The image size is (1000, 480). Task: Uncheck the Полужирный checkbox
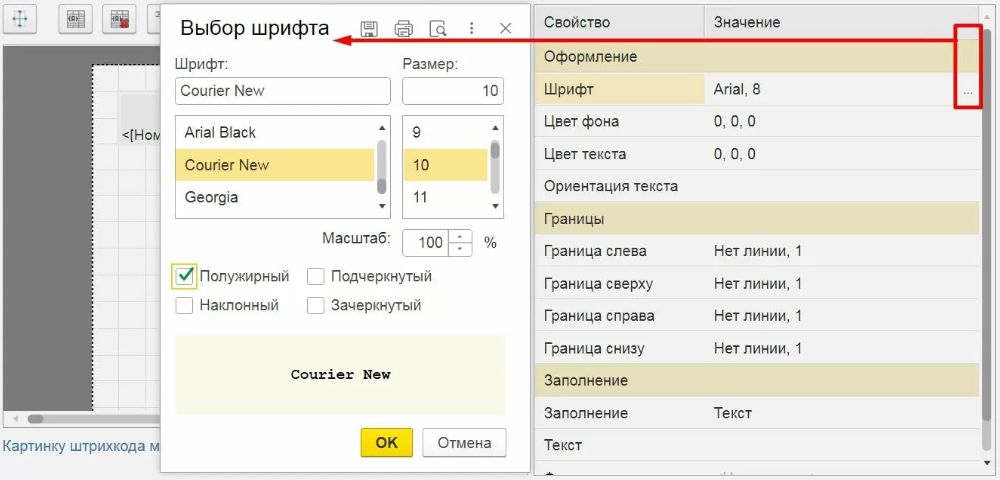coord(184,276)
